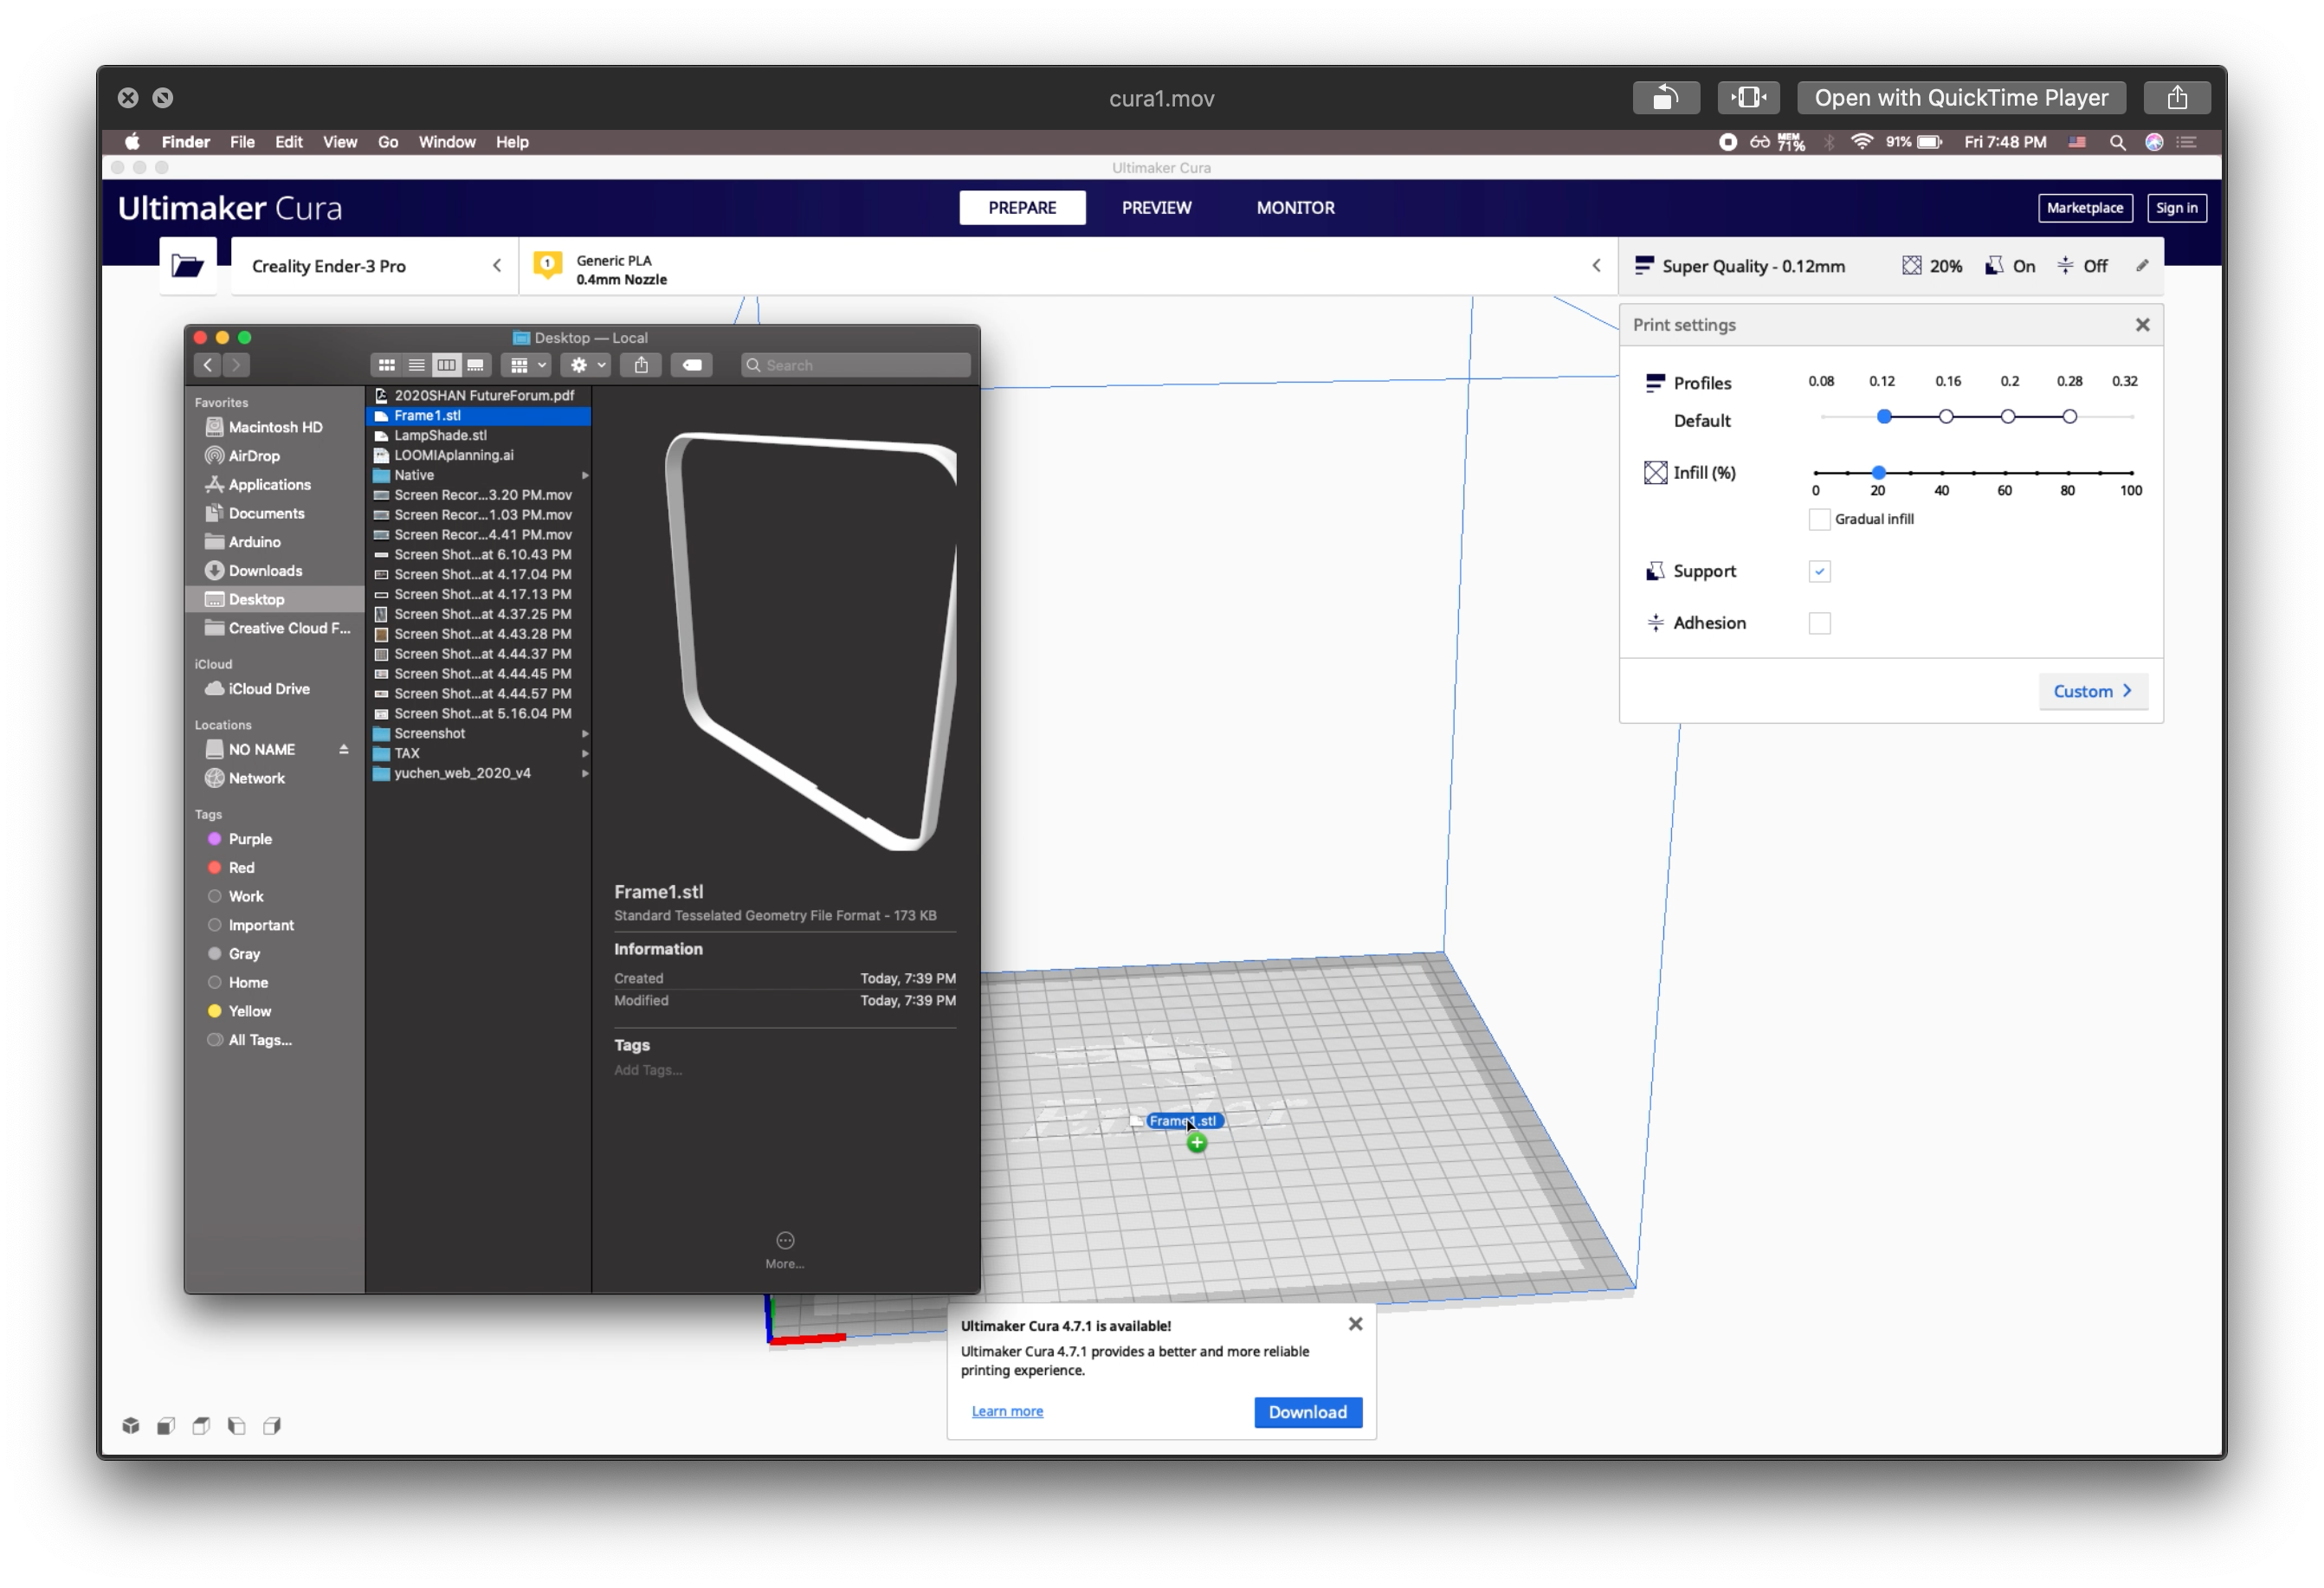Image resolution: width=2324 pixels, height=1588 pixels.
Task: Switch to top view camera icon
Action: click(x=201, y=1426)
